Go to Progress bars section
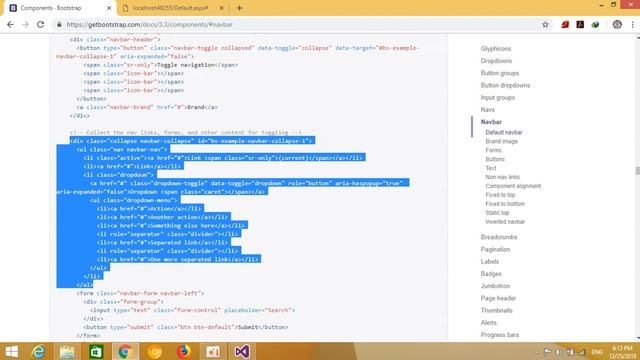The image size is (640, 360). pos(500,335)
